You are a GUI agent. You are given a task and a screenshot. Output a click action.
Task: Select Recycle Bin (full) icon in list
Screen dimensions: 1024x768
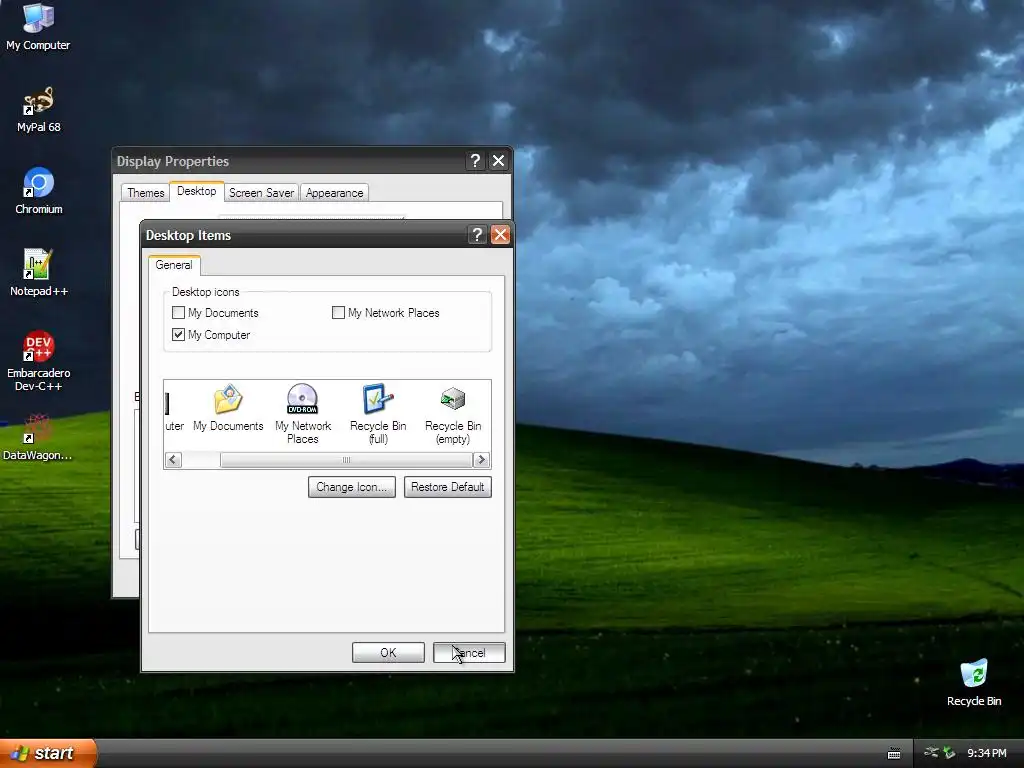[x=378, y=414]
